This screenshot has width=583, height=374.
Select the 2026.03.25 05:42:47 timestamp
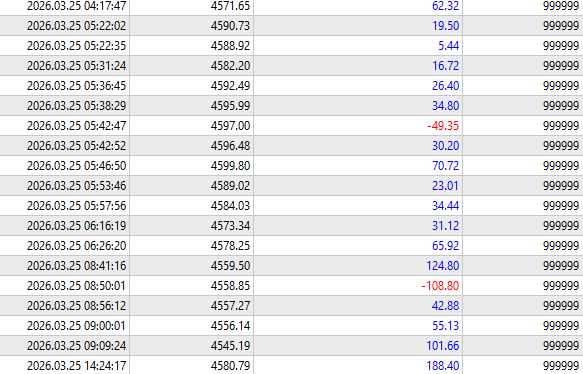coord(77,126)
